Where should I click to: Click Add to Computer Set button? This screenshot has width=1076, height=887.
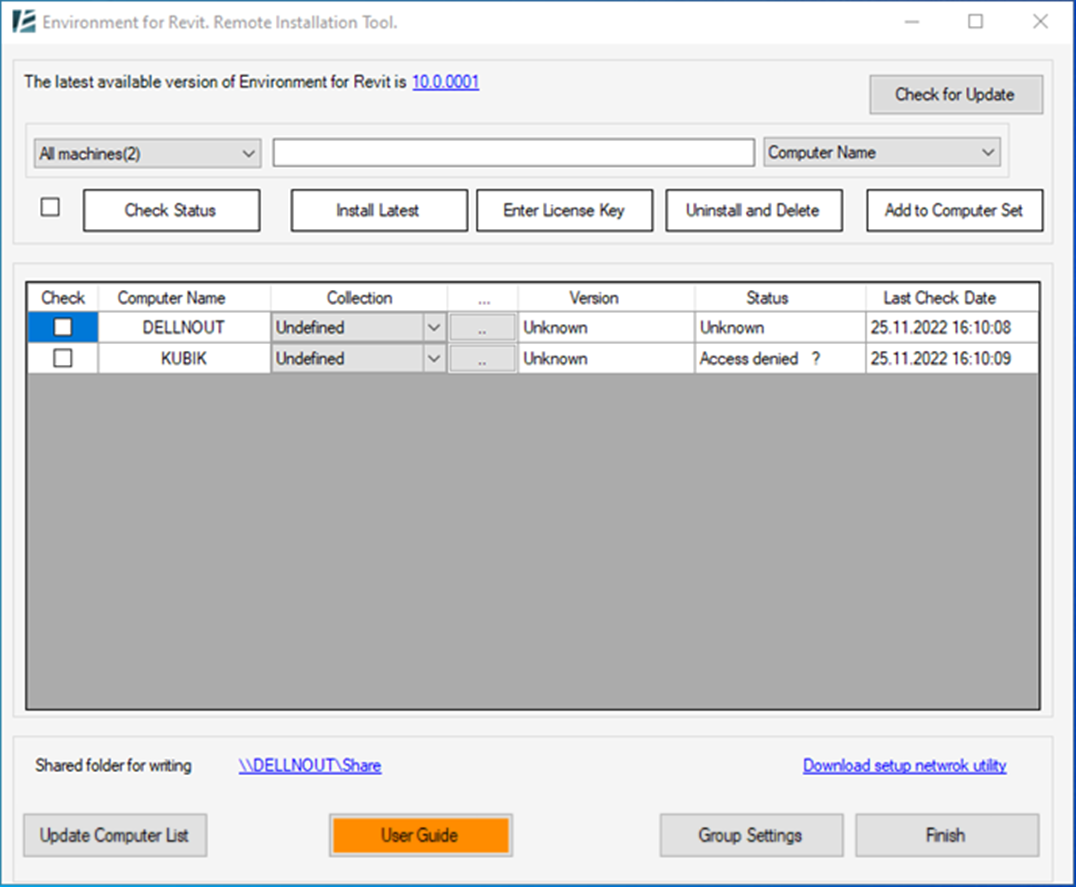click(x=955, y=210)
